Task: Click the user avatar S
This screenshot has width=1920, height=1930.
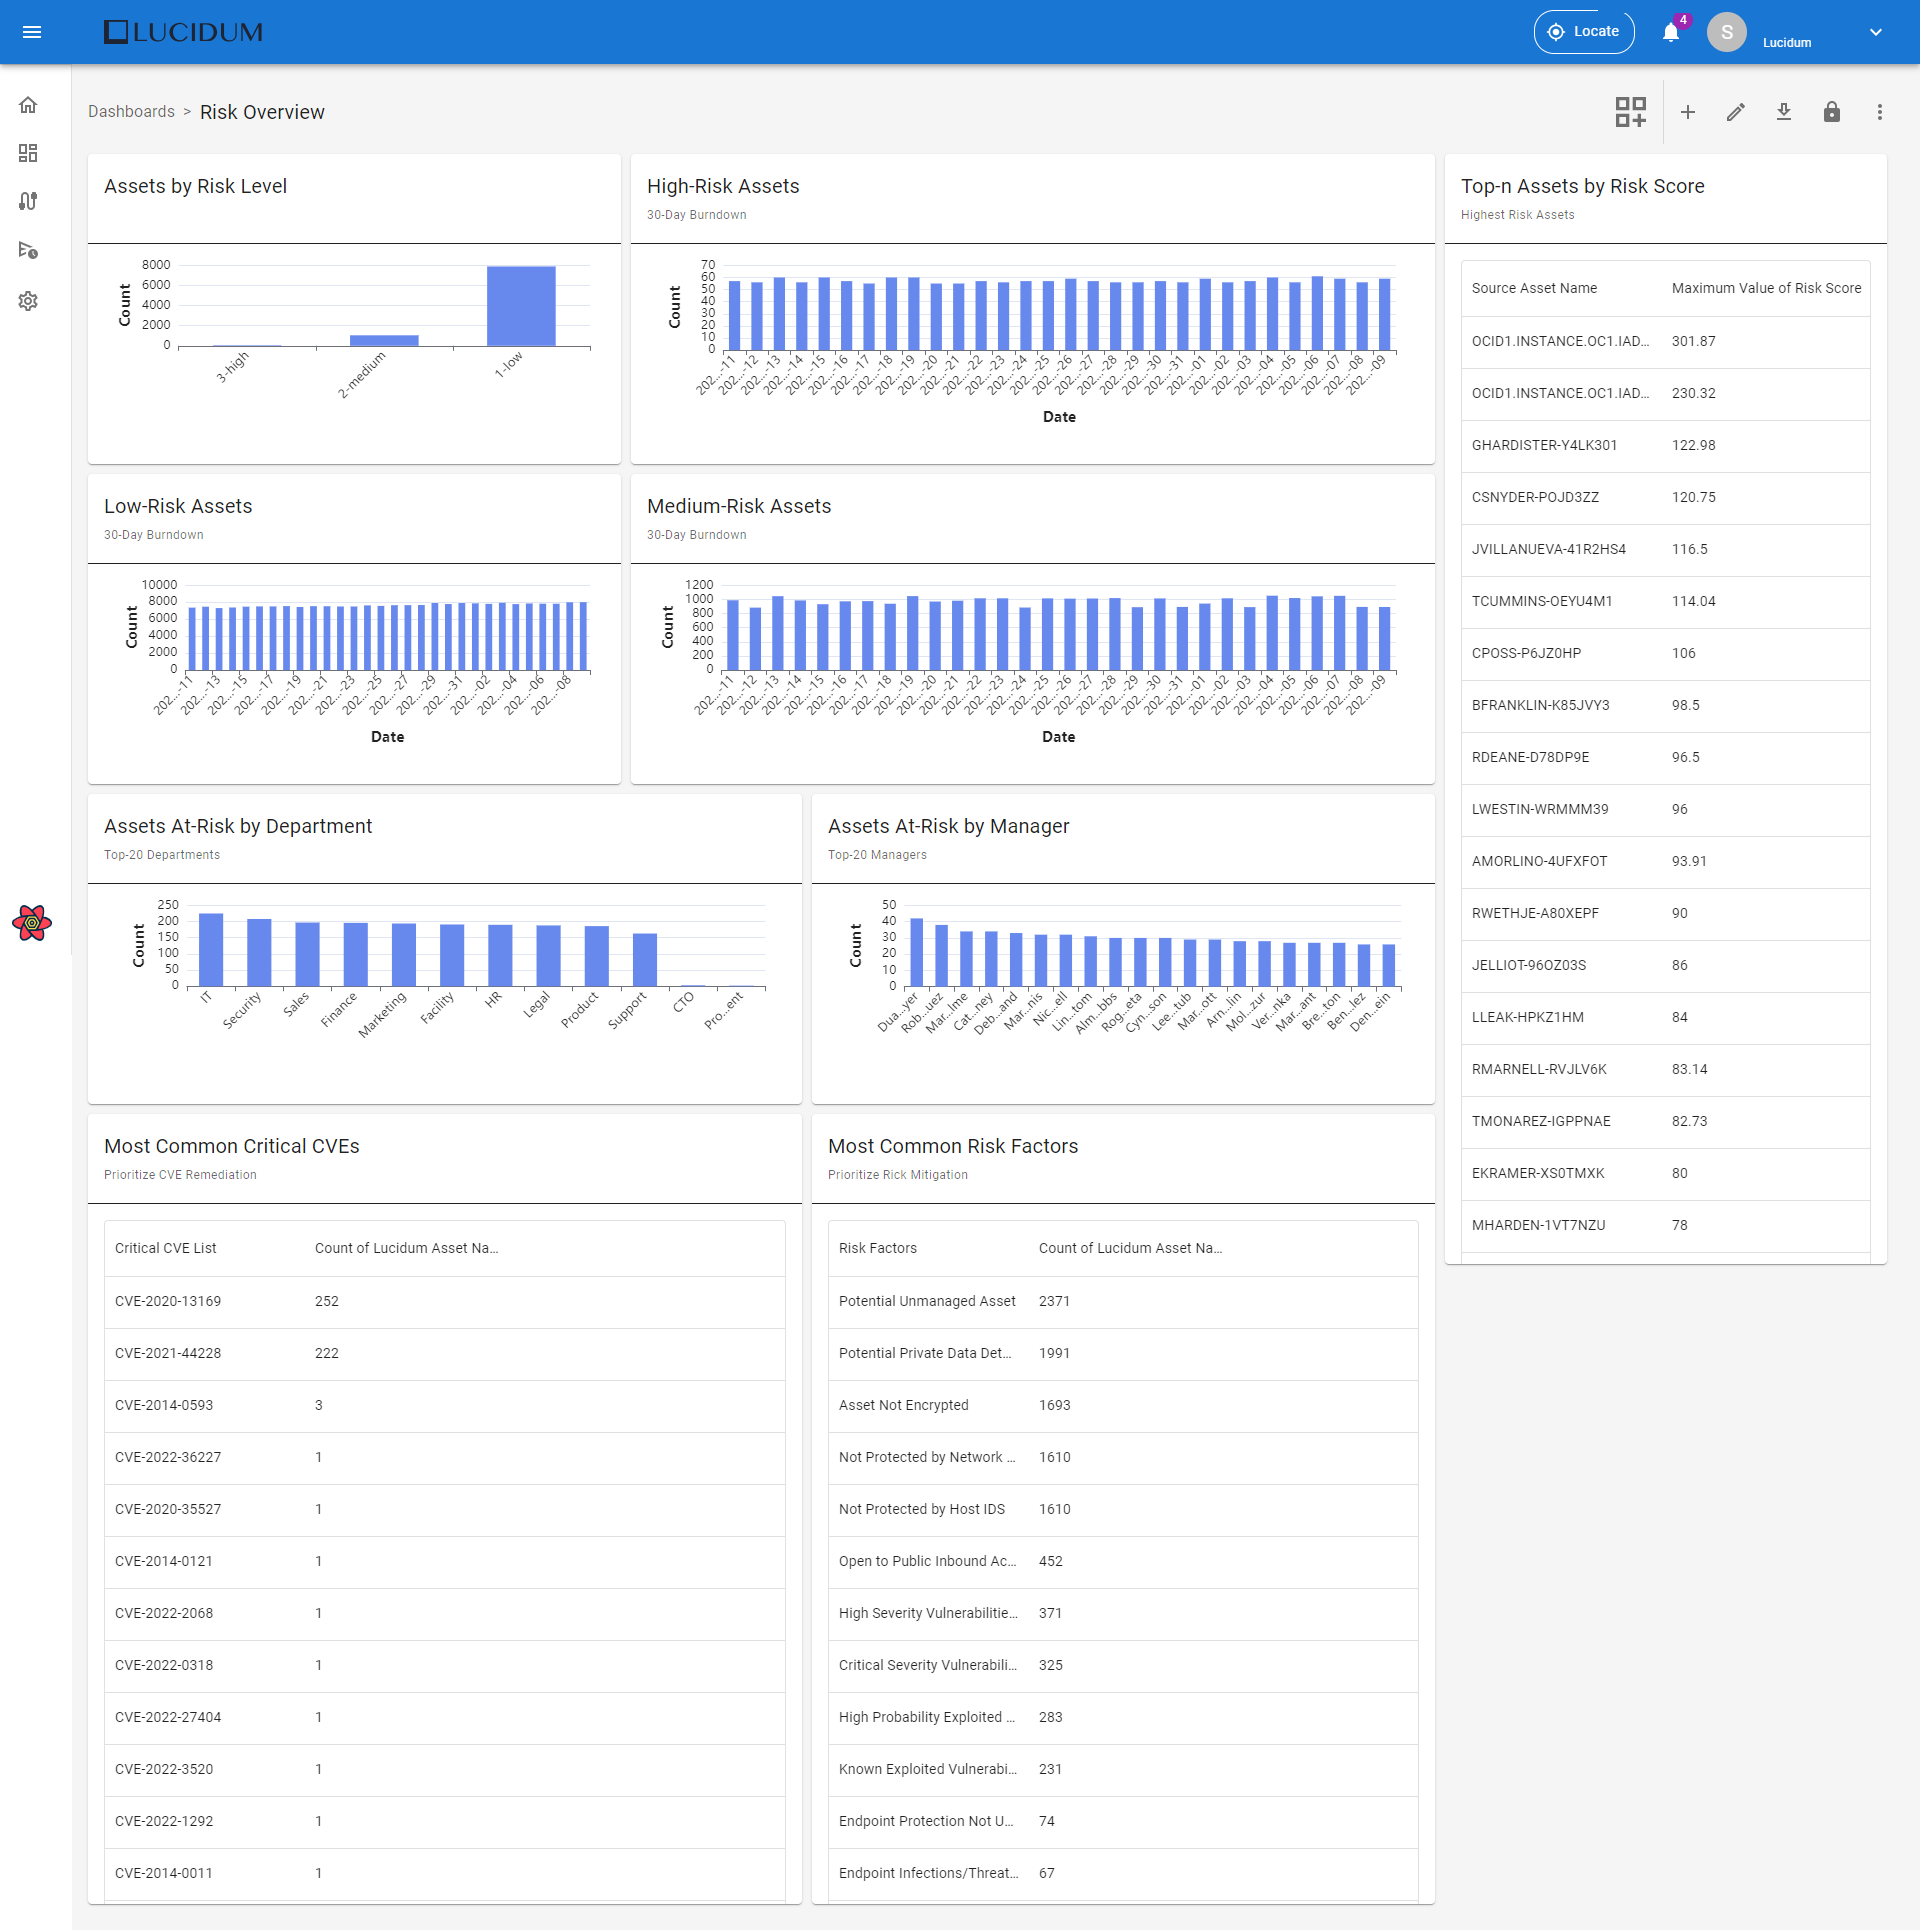Action: 1727,32
